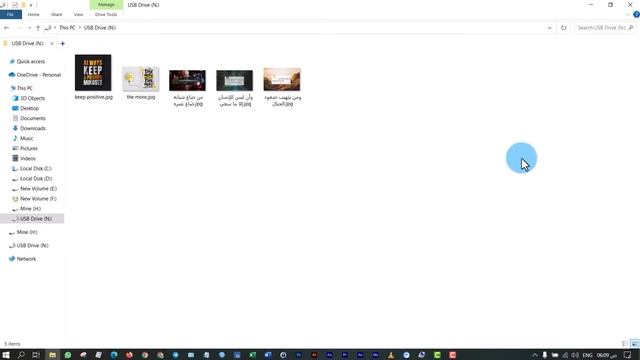Image resolution: width=640 pixels, height=360 pixels.
Task: Switch to the View ribbon tab
Action: coord(78,14)
